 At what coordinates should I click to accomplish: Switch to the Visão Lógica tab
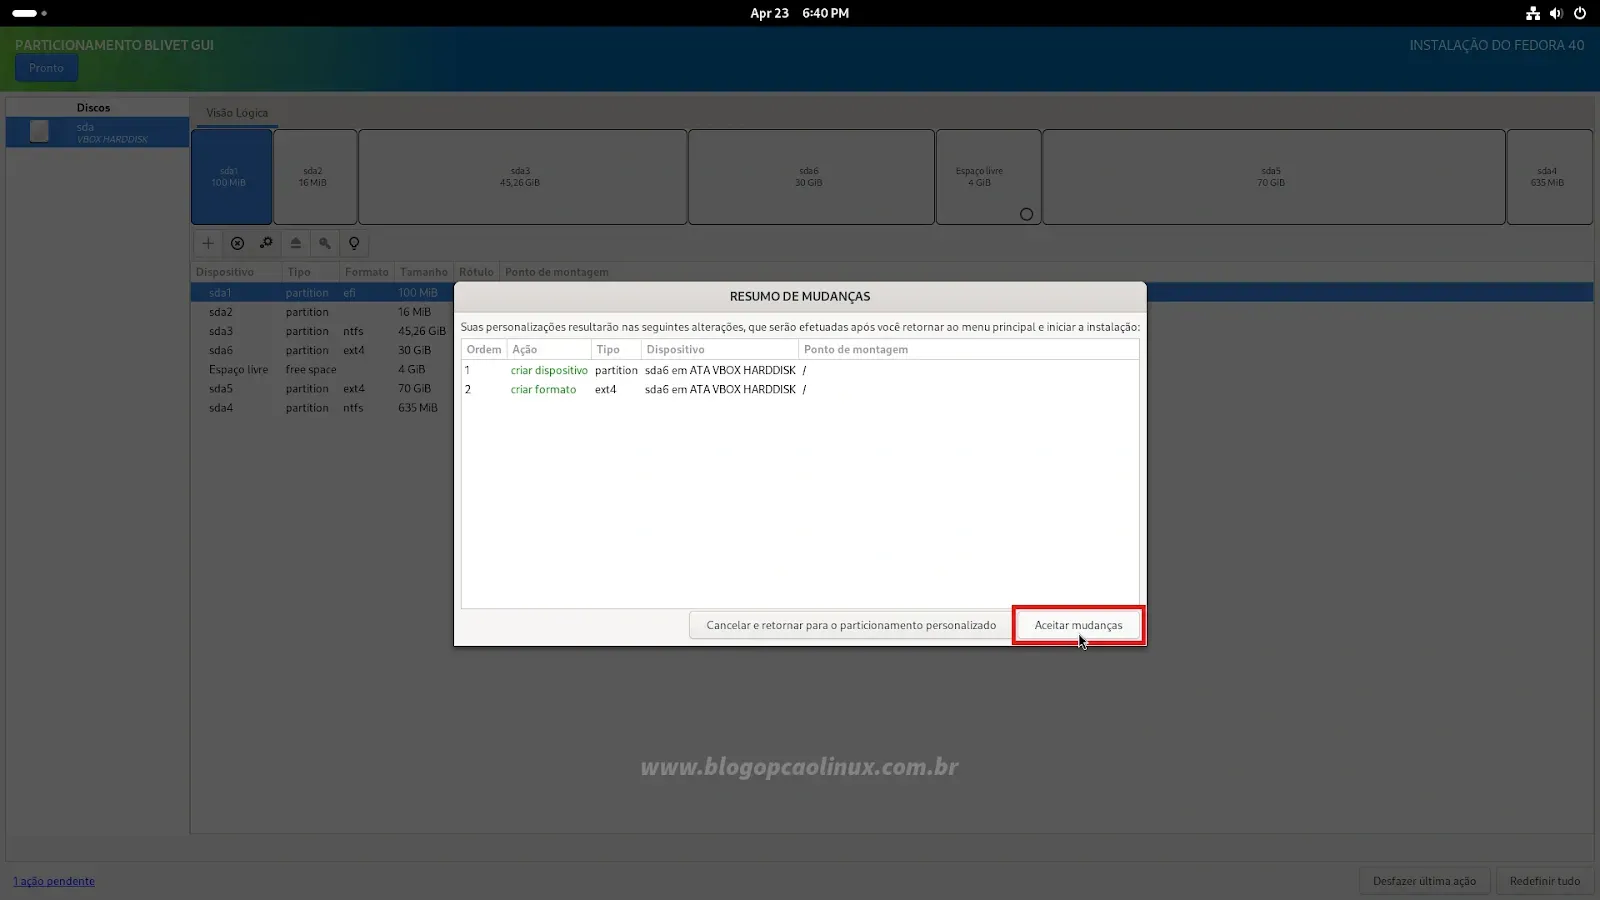tap(237, 113)
